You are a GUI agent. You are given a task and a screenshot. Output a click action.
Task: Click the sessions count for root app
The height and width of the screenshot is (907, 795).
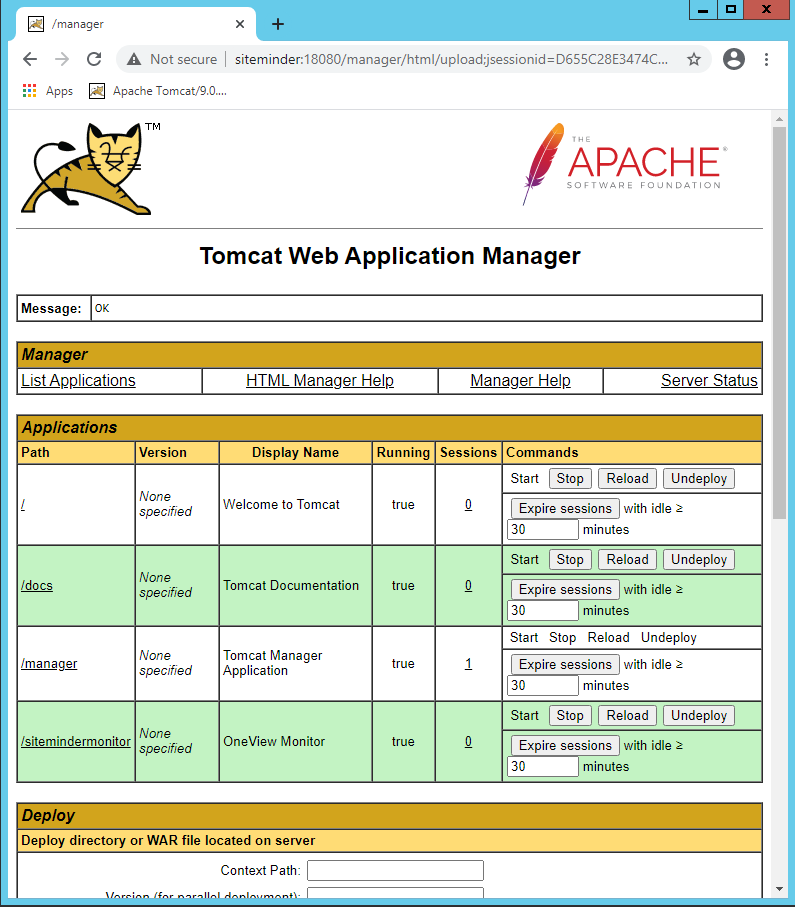tap(468, 504)
